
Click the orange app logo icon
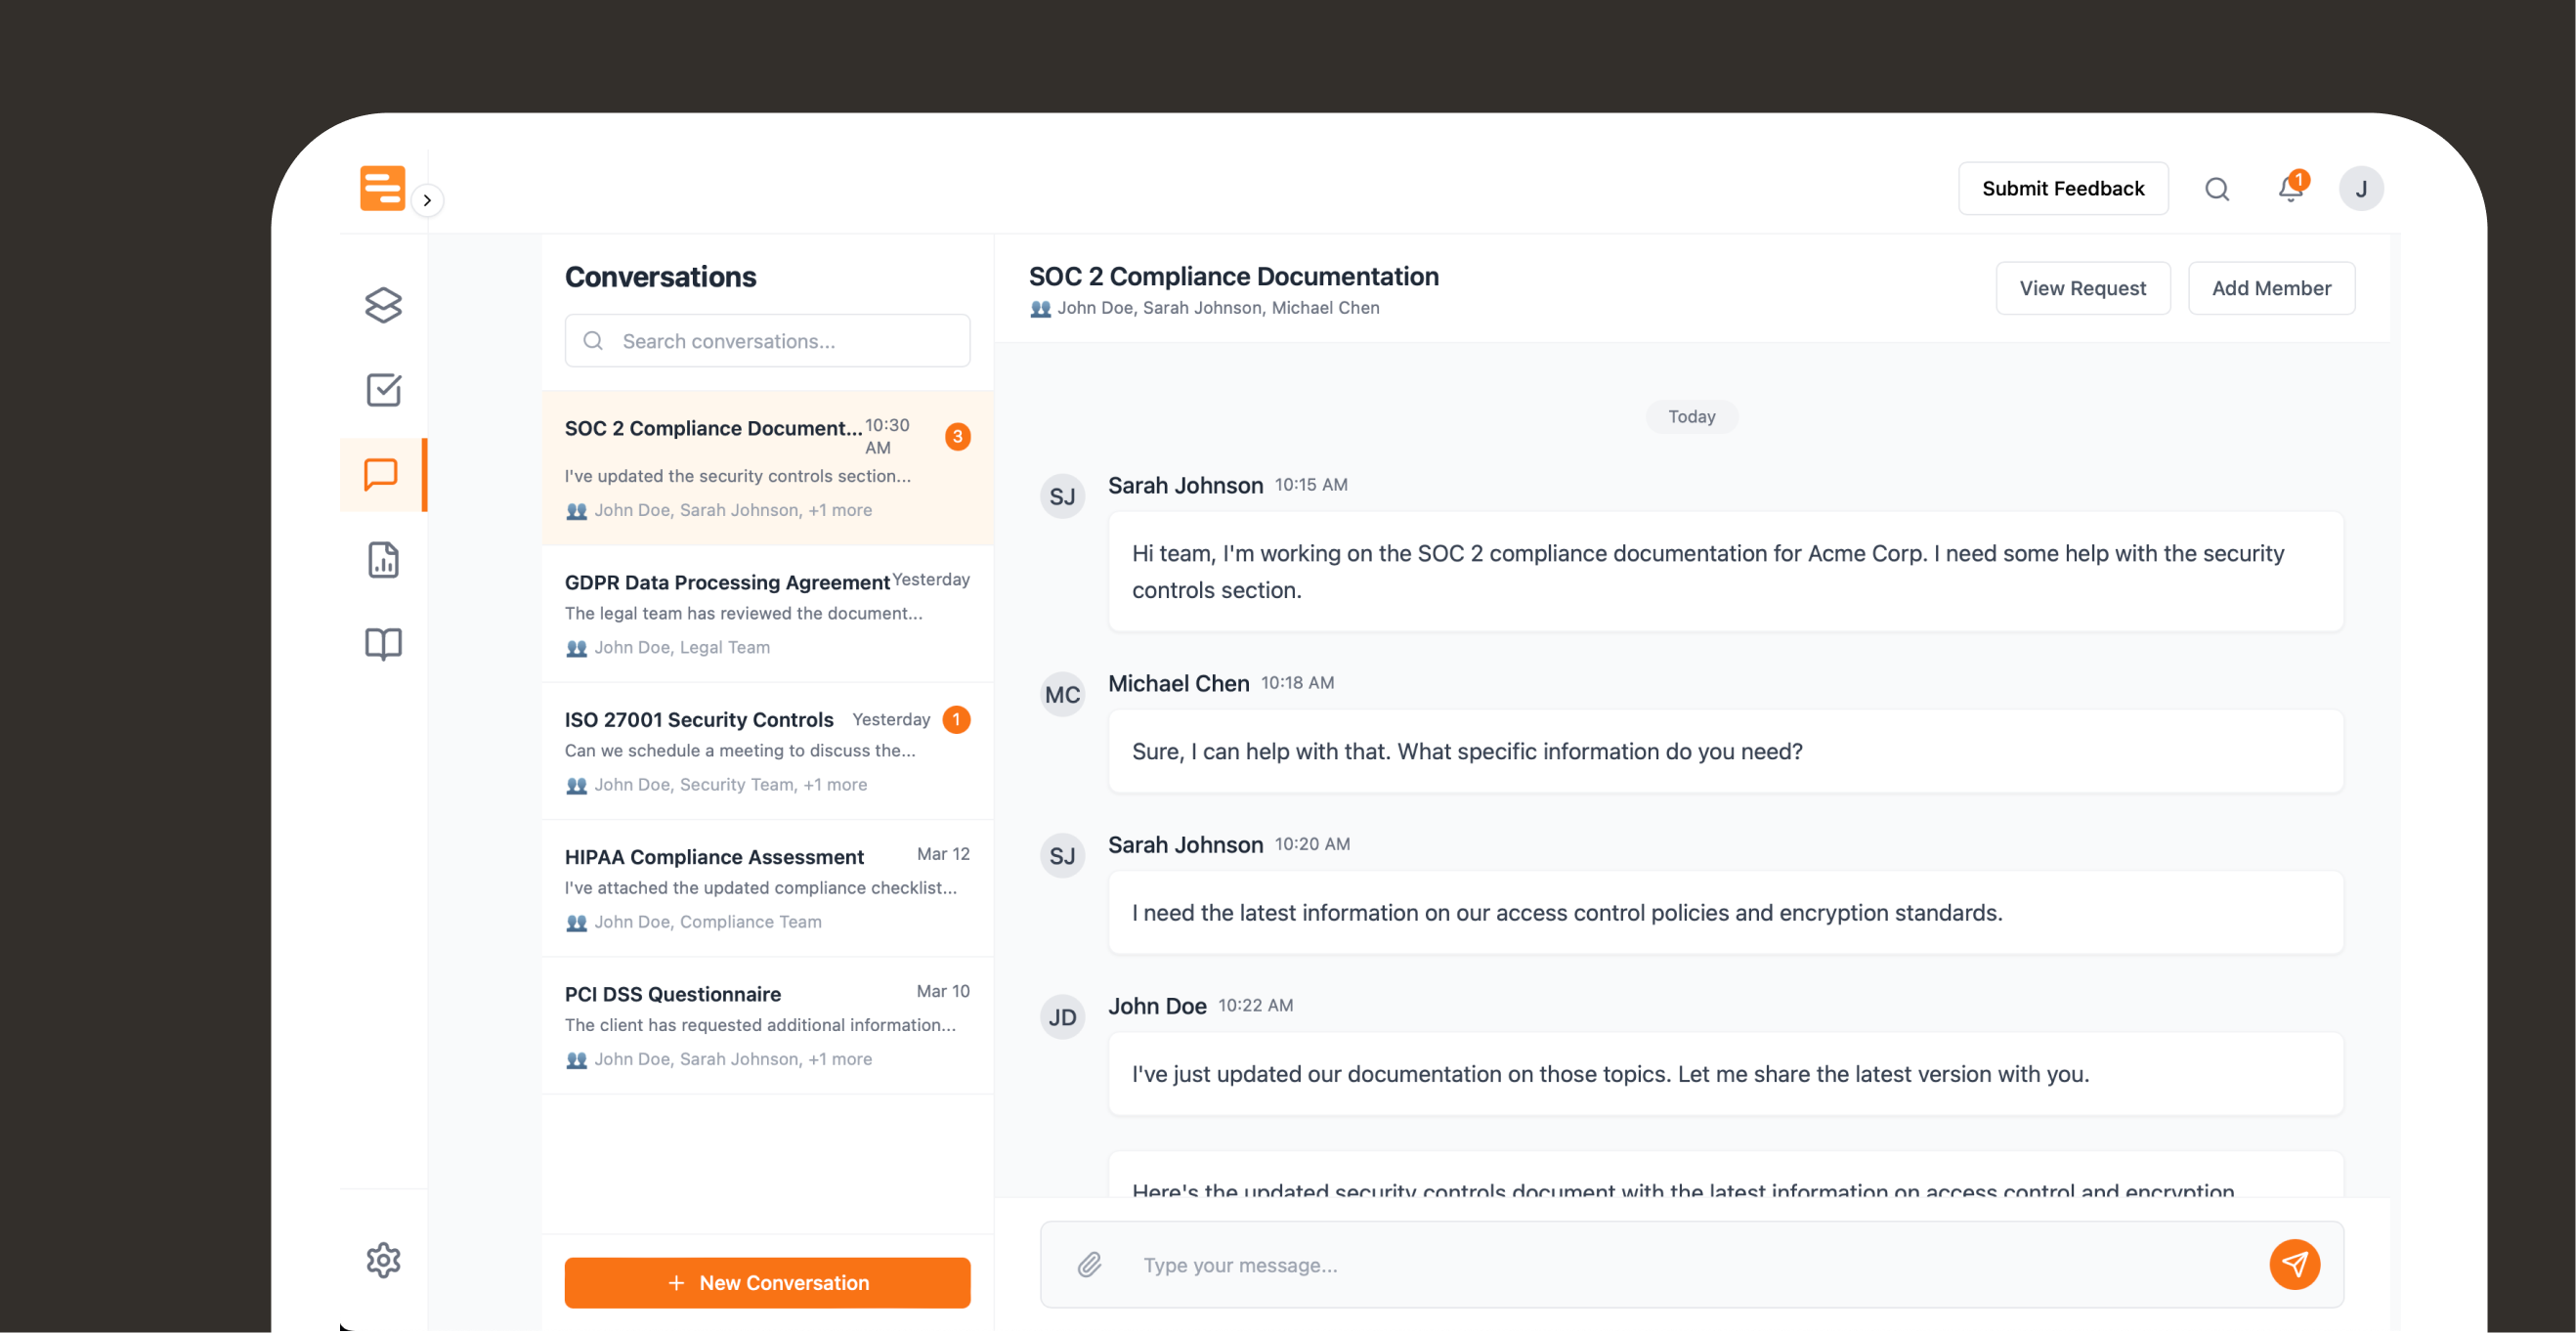(382, 188)
